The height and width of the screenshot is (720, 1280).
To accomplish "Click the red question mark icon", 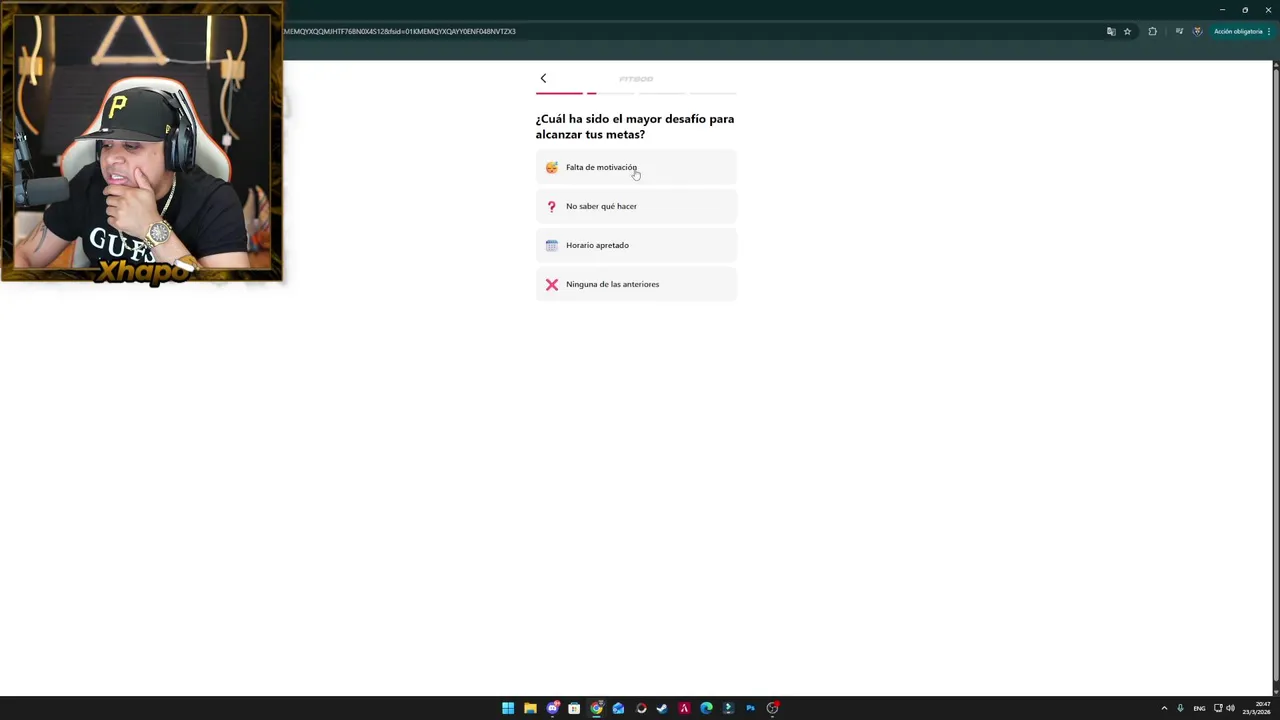I will coord(551,206).
